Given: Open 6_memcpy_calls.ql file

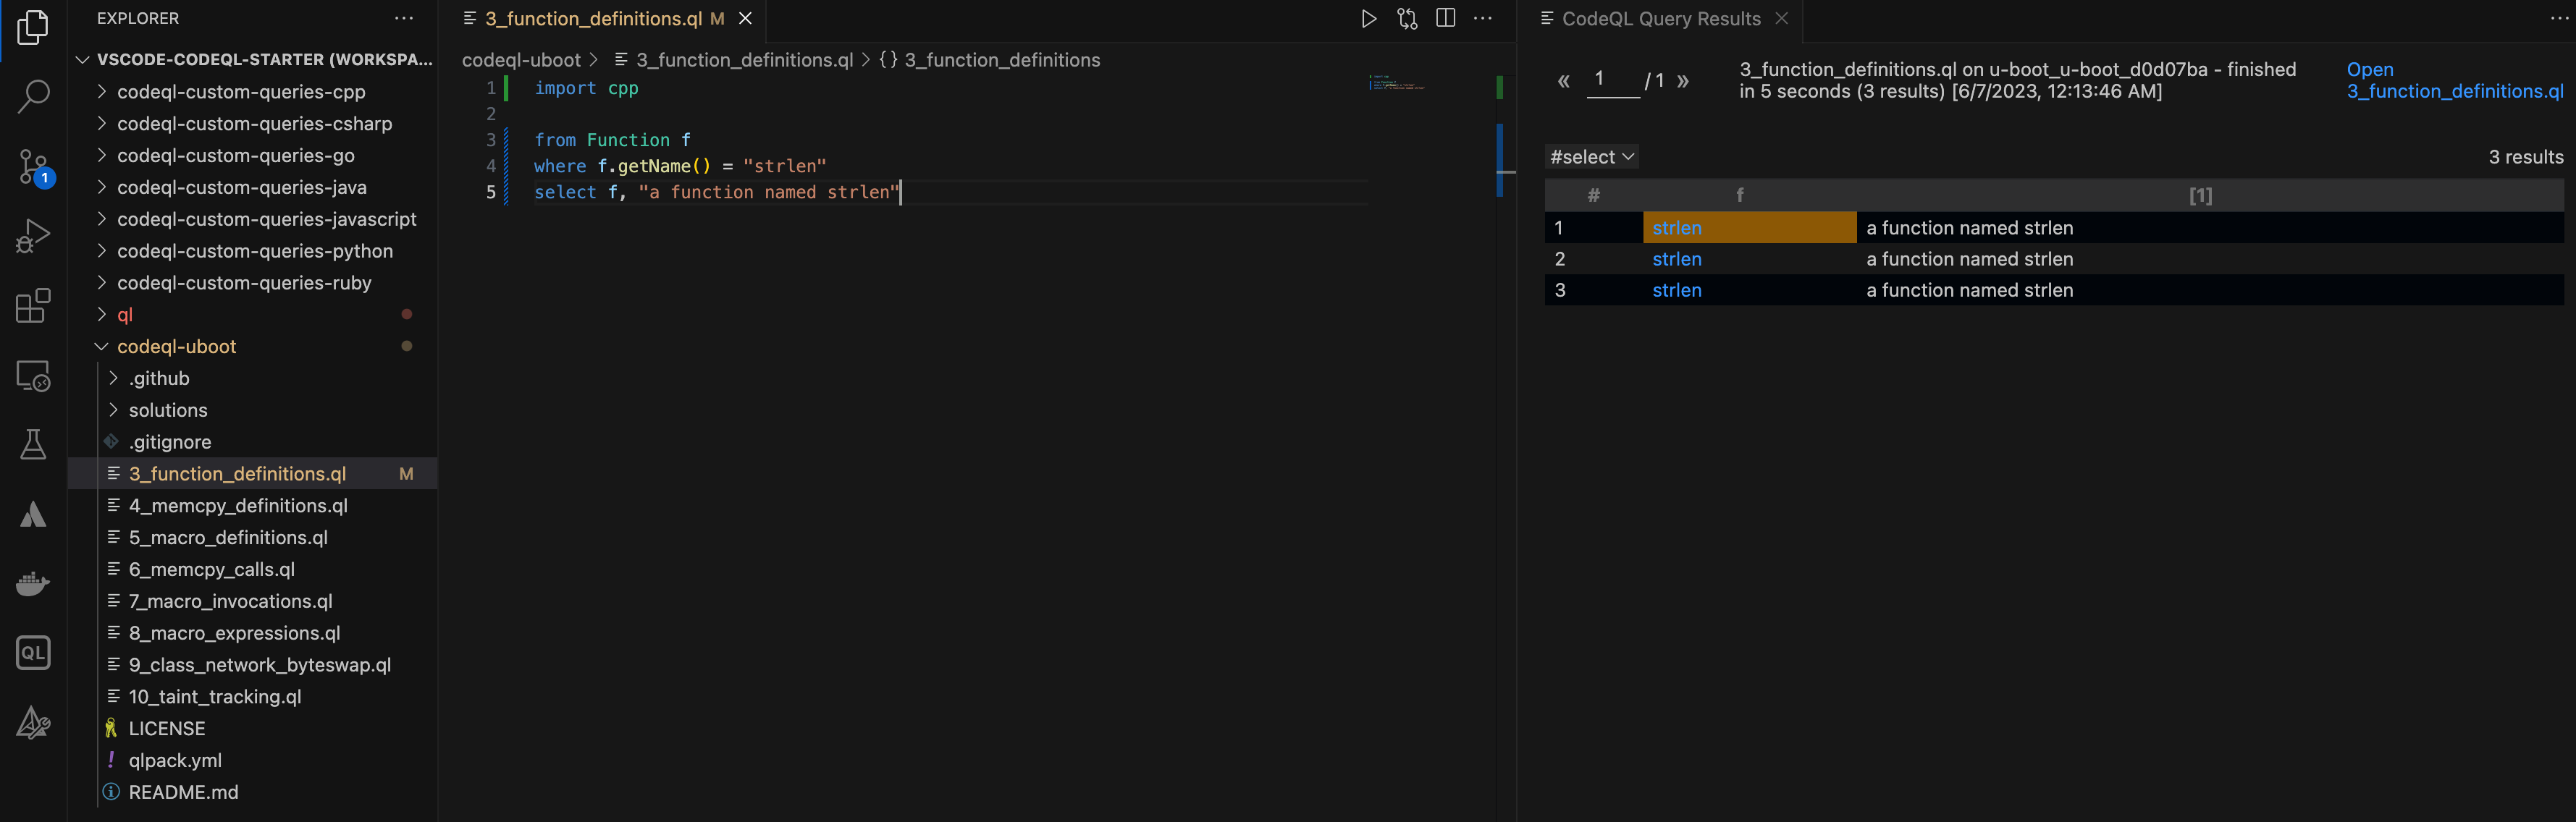Looking at the screenshot, I should click(x=212, y=570).
